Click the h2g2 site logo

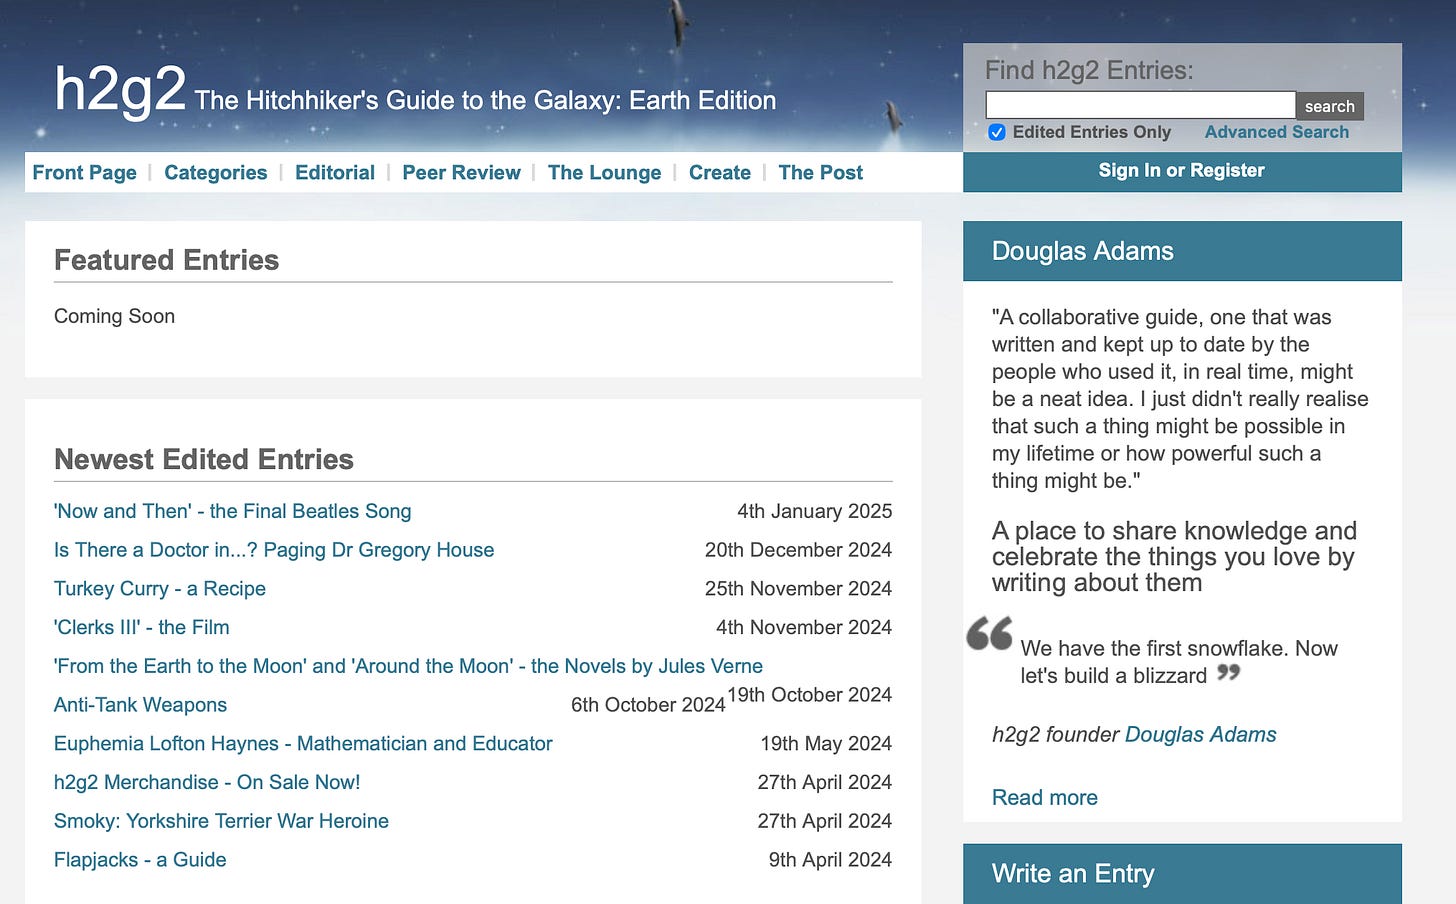pos(120,89)
